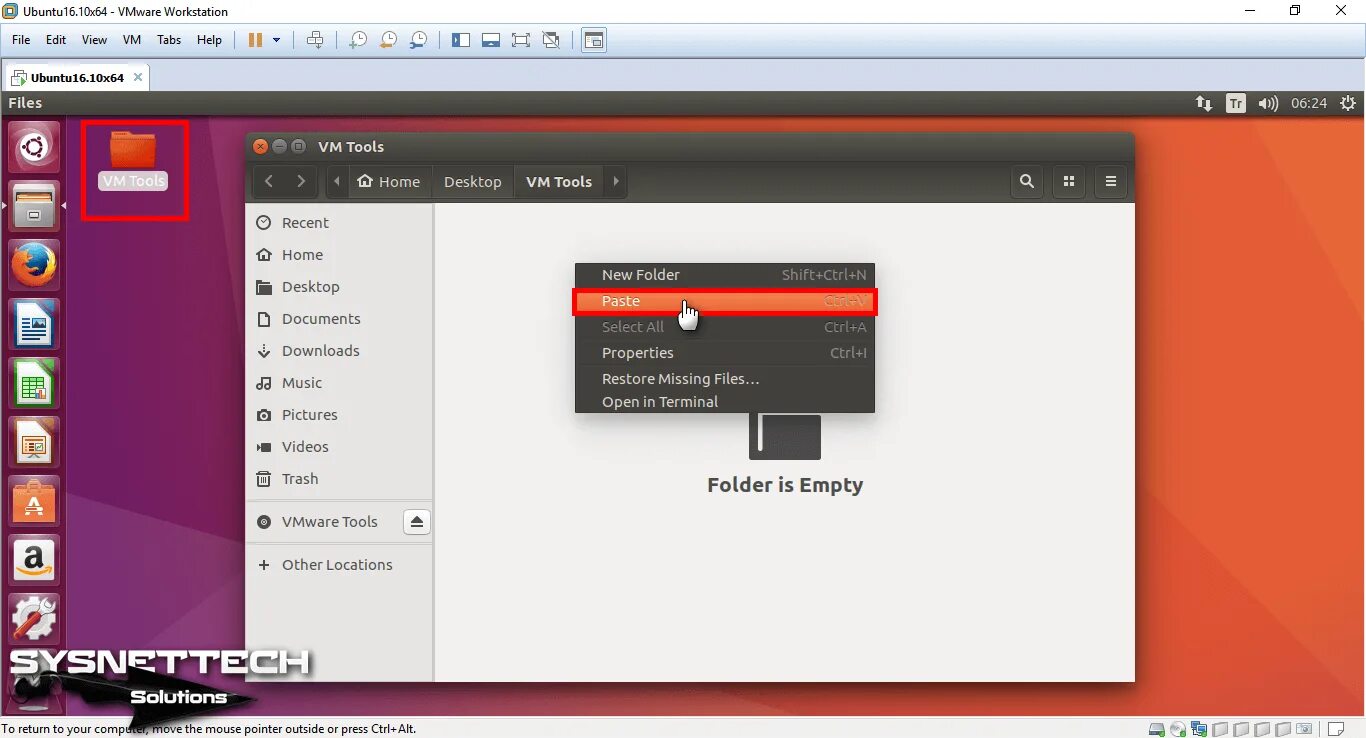Toggle the console view icon in VMware toolbar
The width and height of the screenshot is (1366, 738).
pos(595,40)
